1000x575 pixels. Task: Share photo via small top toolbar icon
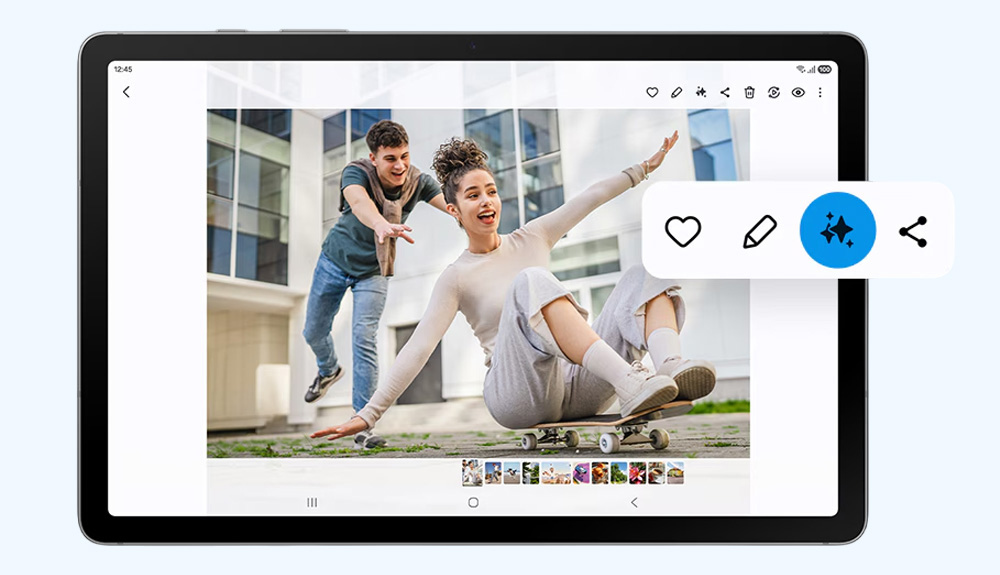coord(725,92)
